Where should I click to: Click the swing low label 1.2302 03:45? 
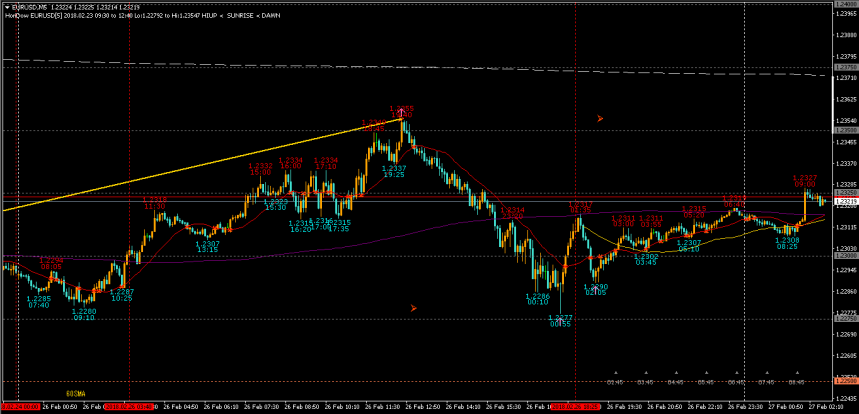646,259
